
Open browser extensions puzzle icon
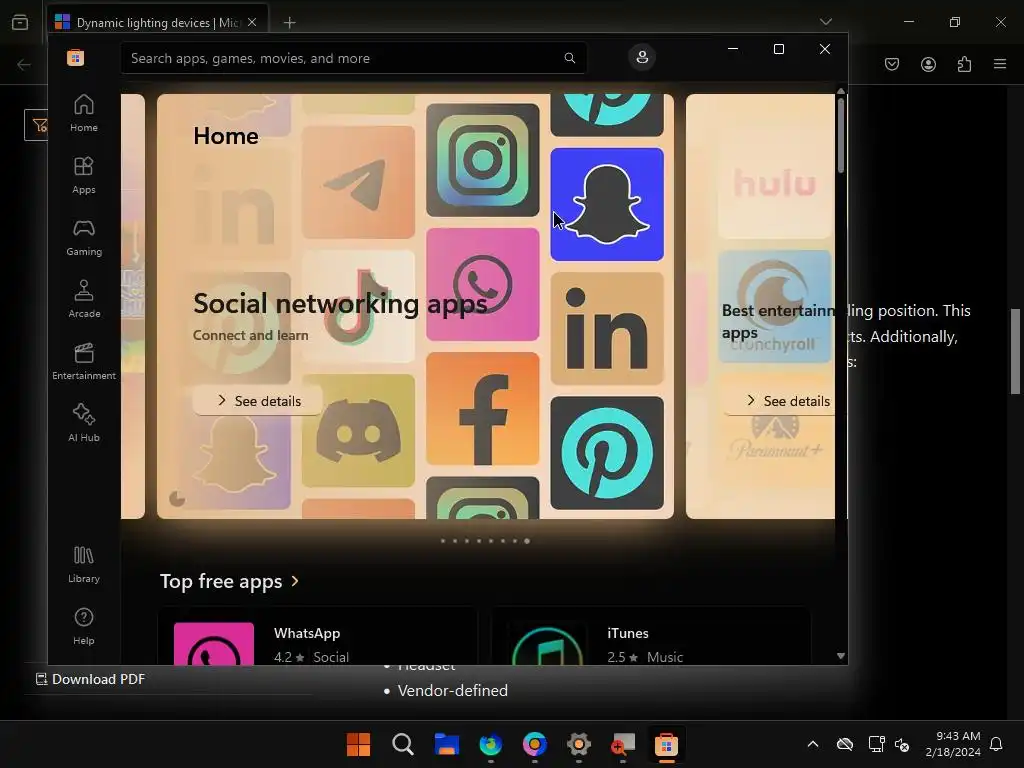tap(964, 64)
